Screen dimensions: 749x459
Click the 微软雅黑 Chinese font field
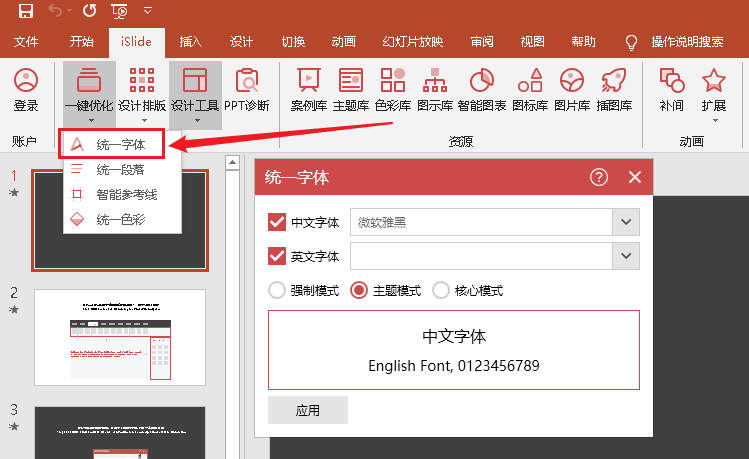tap(481, 222)
